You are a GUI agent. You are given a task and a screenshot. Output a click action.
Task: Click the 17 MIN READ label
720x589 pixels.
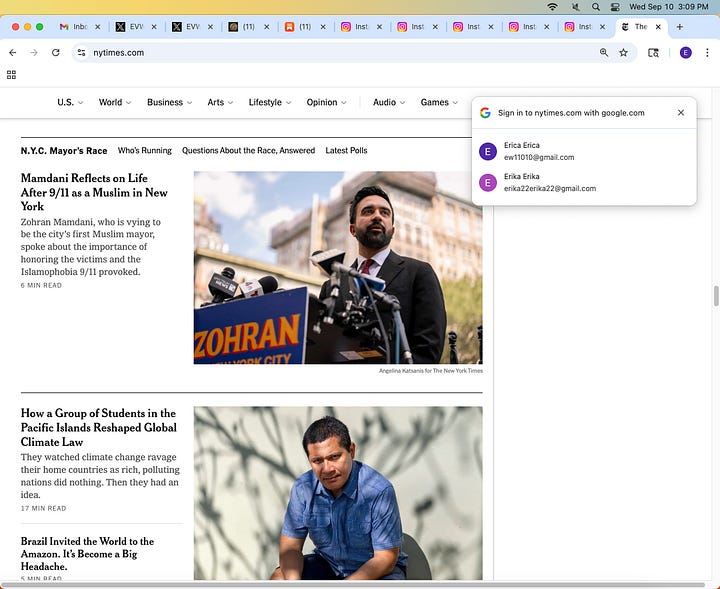pyautogui.click(x=44, y=508)
